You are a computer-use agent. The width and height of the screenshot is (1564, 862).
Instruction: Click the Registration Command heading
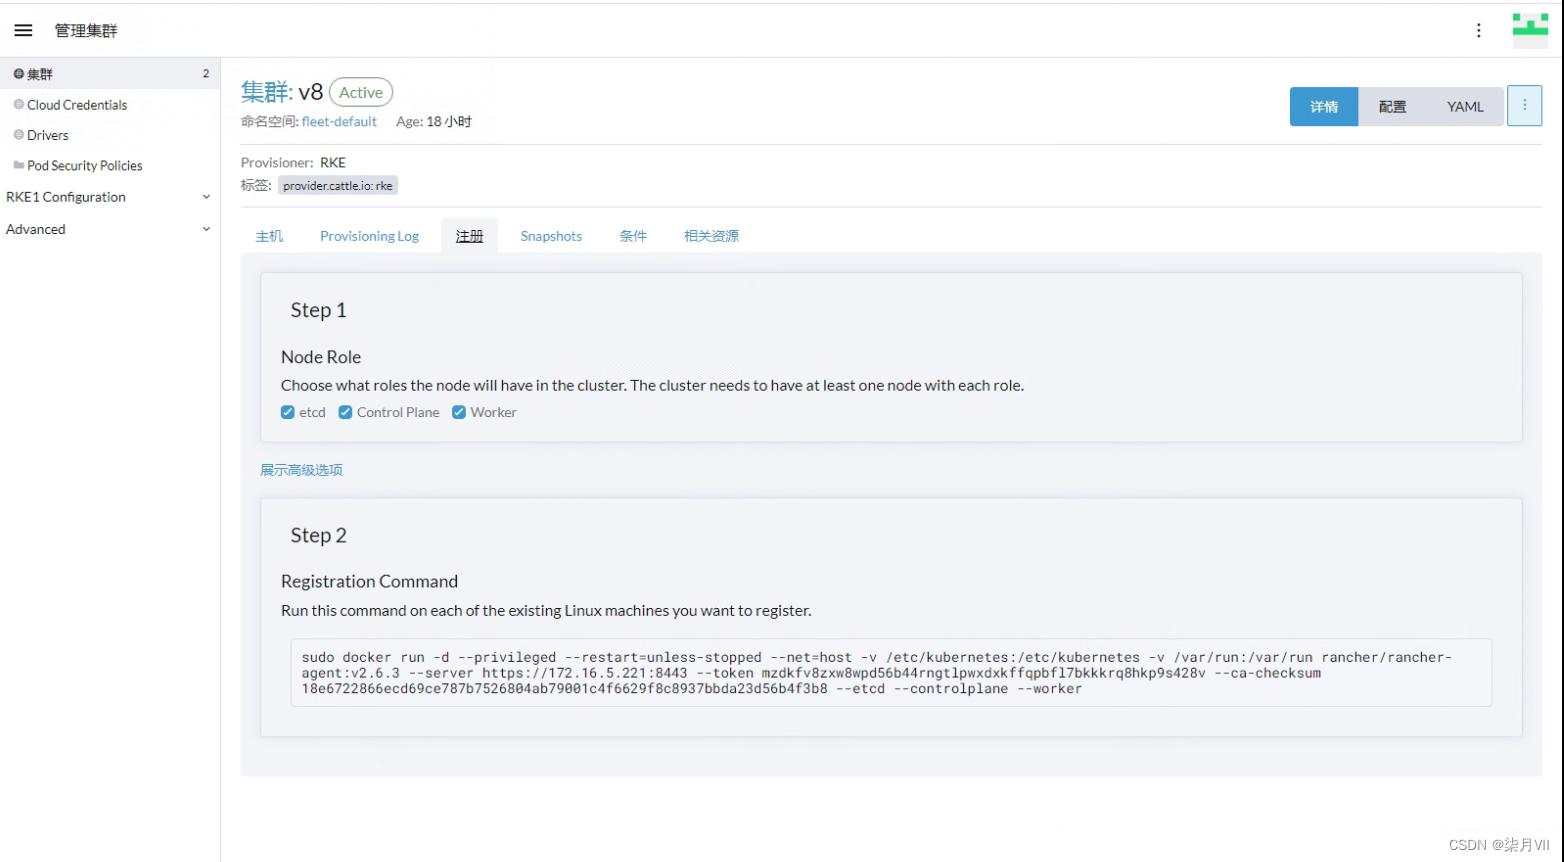coord(369,581)
